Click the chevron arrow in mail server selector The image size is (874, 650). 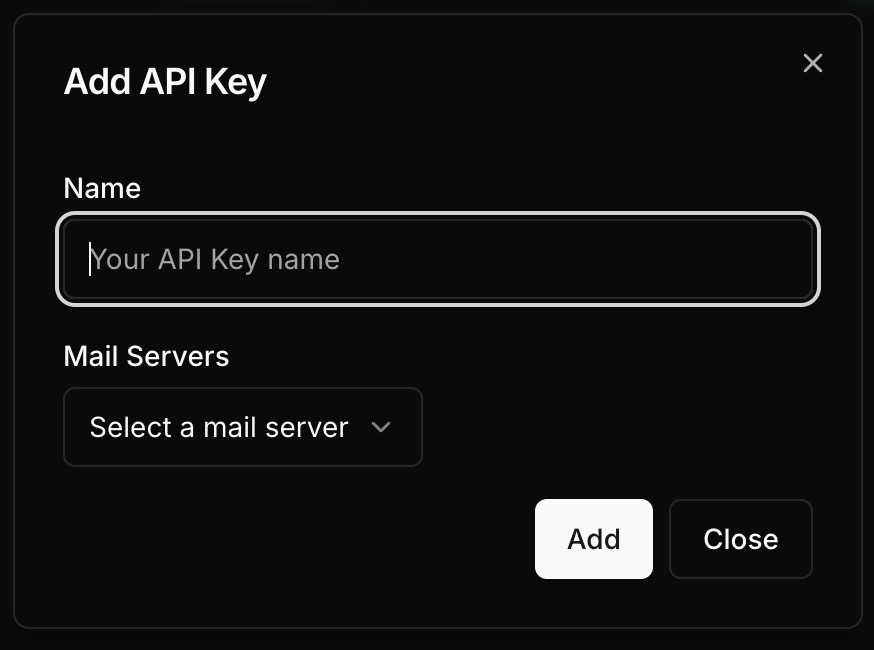pyautogui.click(x=380, y=427)
